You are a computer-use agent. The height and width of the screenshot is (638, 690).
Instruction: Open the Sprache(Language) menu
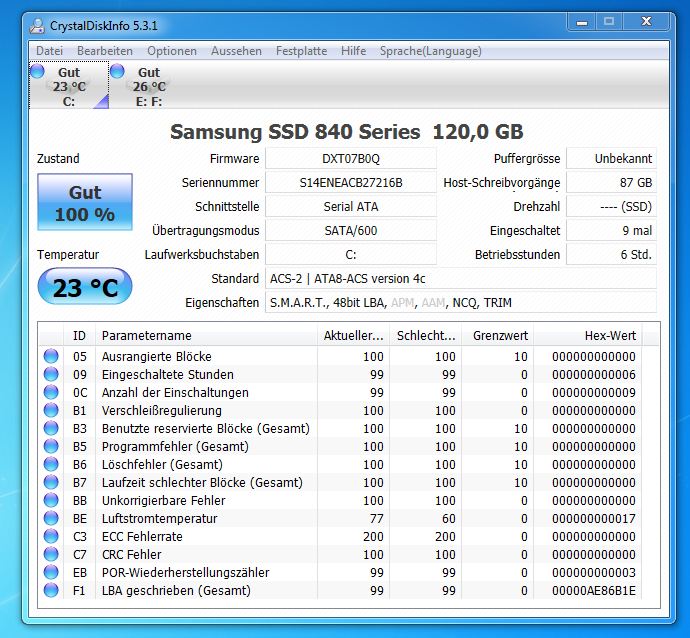pos(431,51)
